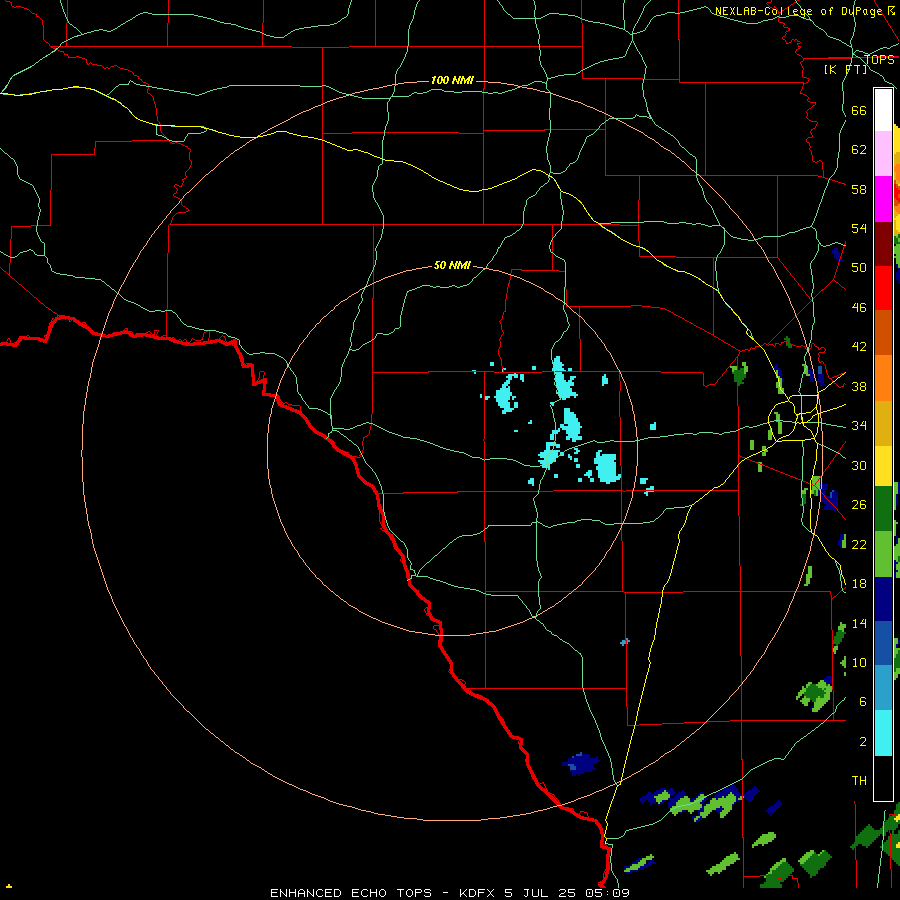Click the "ENHANCED ECHO TOPS" product caption
The image size is (900, 900).
351,893
